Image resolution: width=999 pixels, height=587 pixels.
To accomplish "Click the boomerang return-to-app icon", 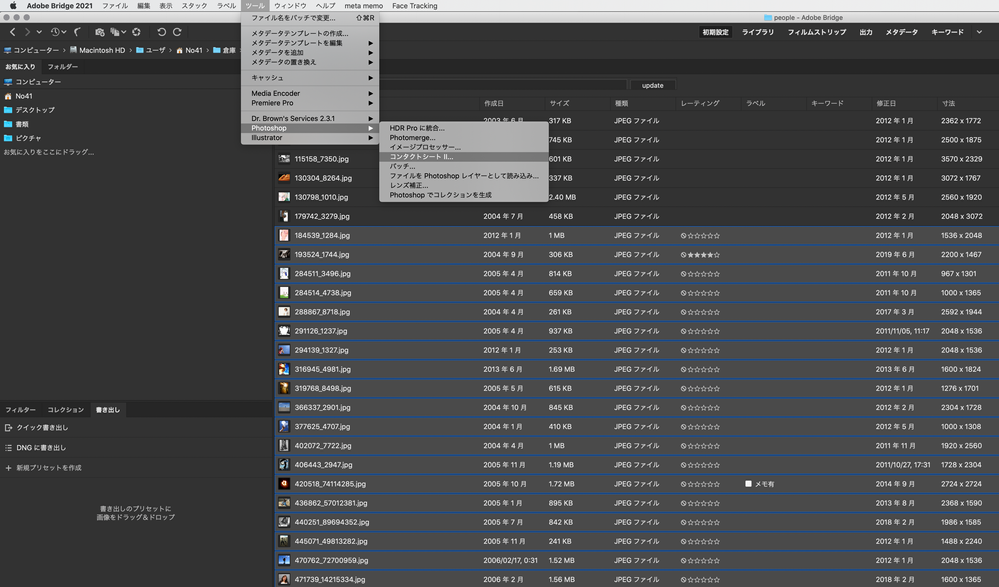I will [77, 32].
